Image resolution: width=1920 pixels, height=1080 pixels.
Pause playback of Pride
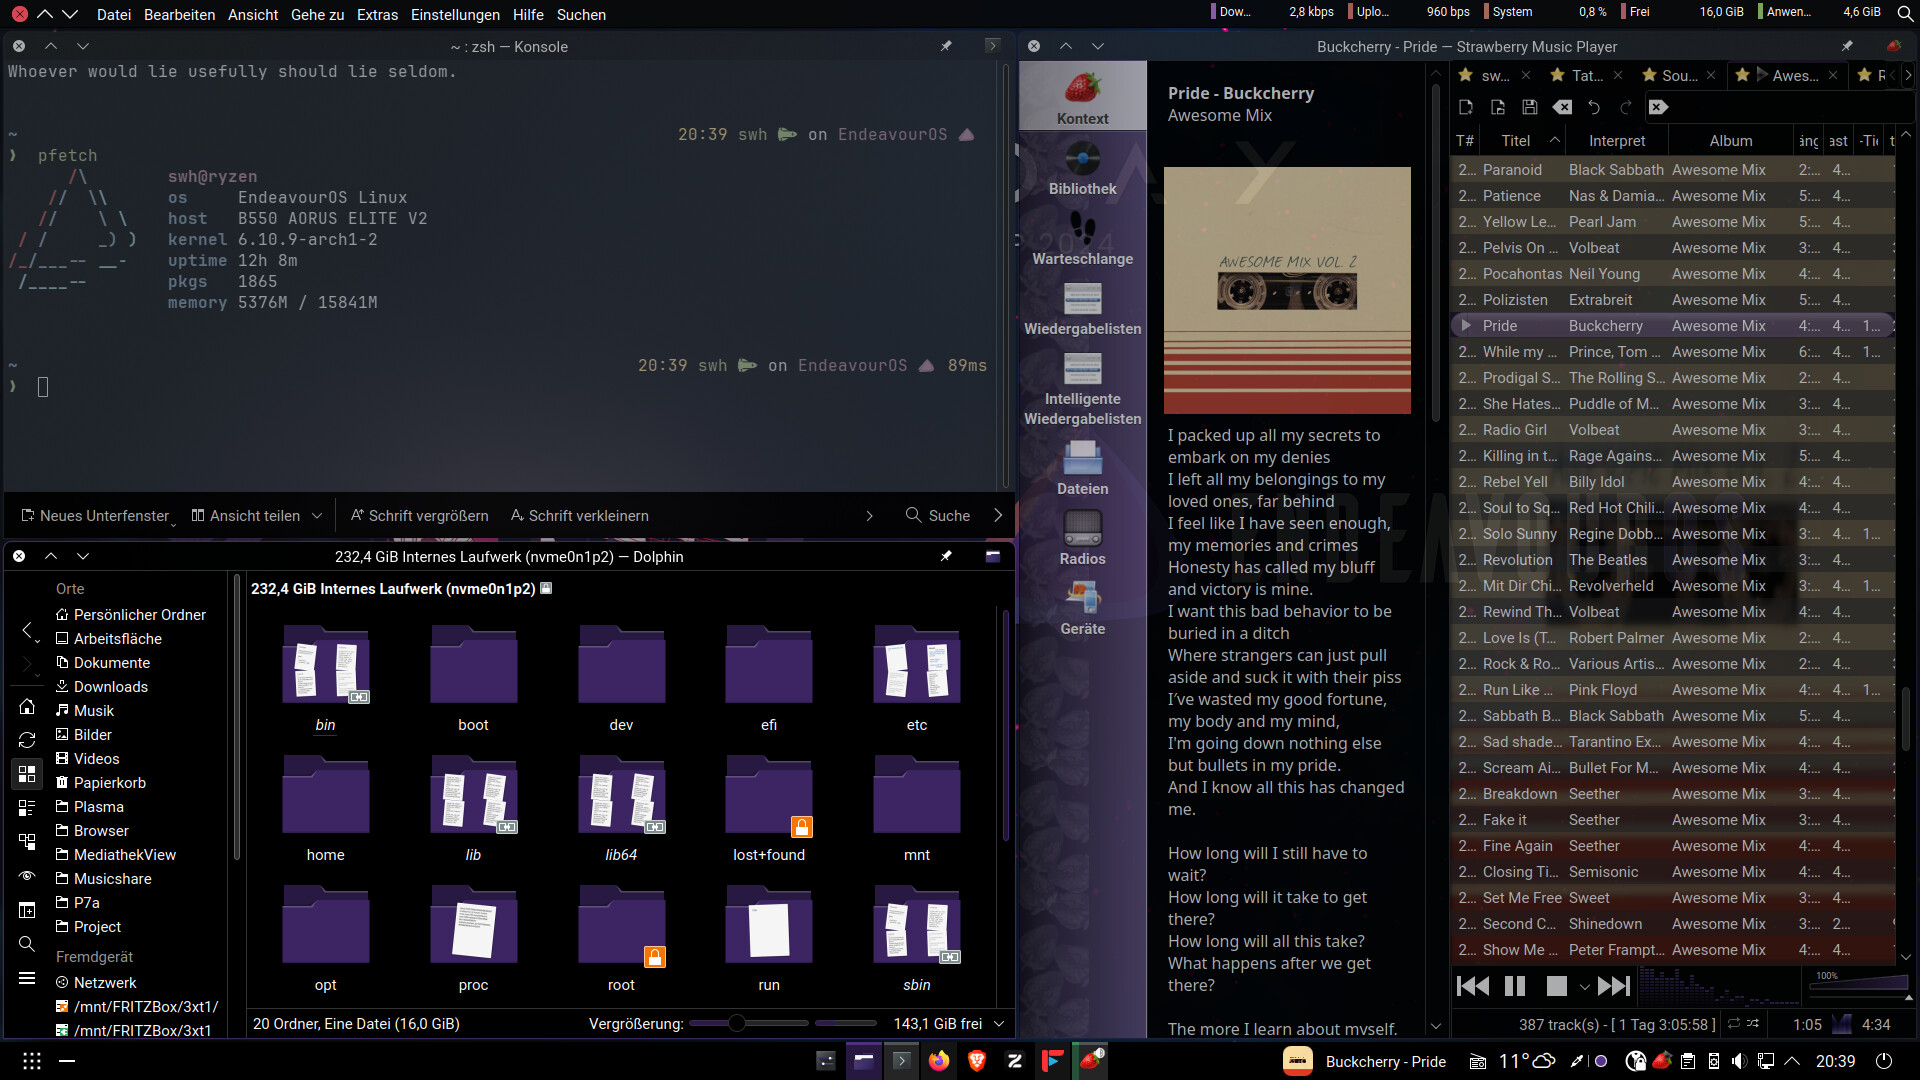pos(1515,986)
